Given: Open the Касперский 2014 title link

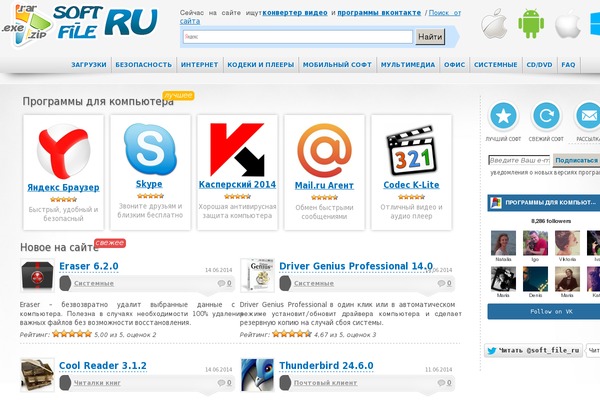Looking at the screenshot, I should click(237, 184).
